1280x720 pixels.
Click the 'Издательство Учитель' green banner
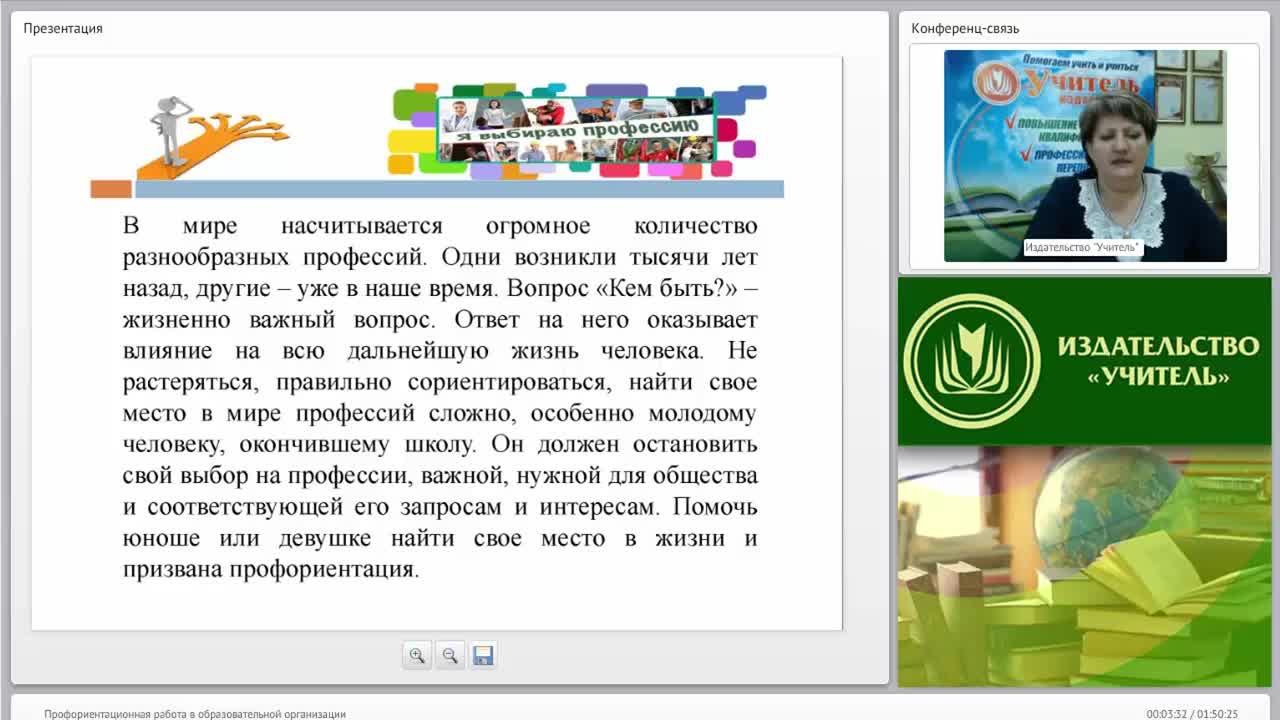[1084, 361]
